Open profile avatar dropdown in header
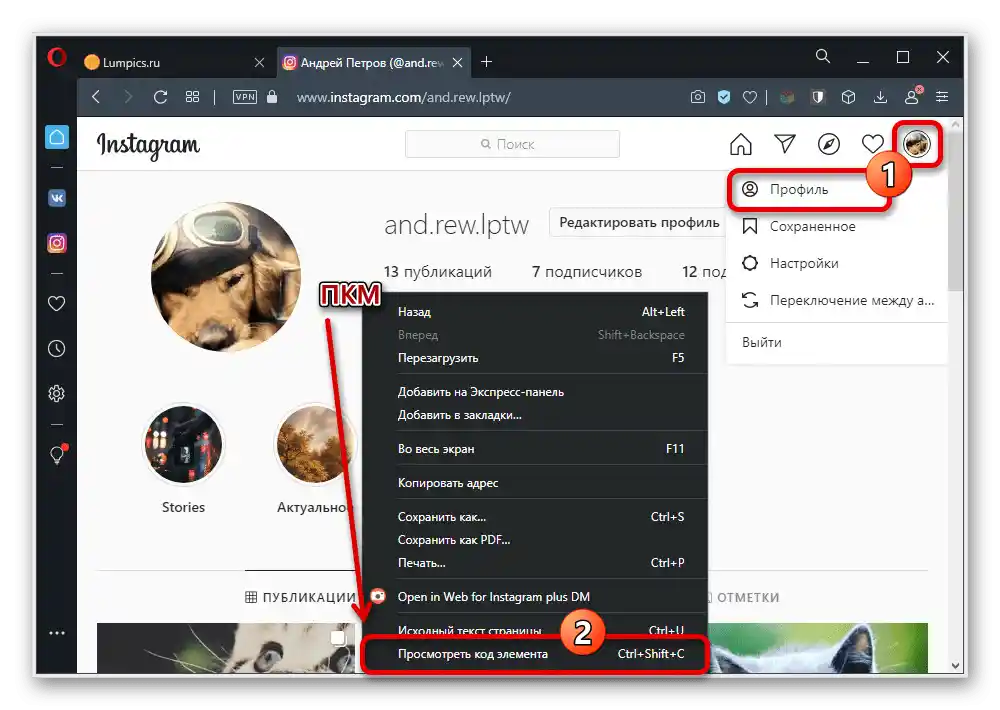Viewport: 1000px width, 710px height. pos(917,144)
